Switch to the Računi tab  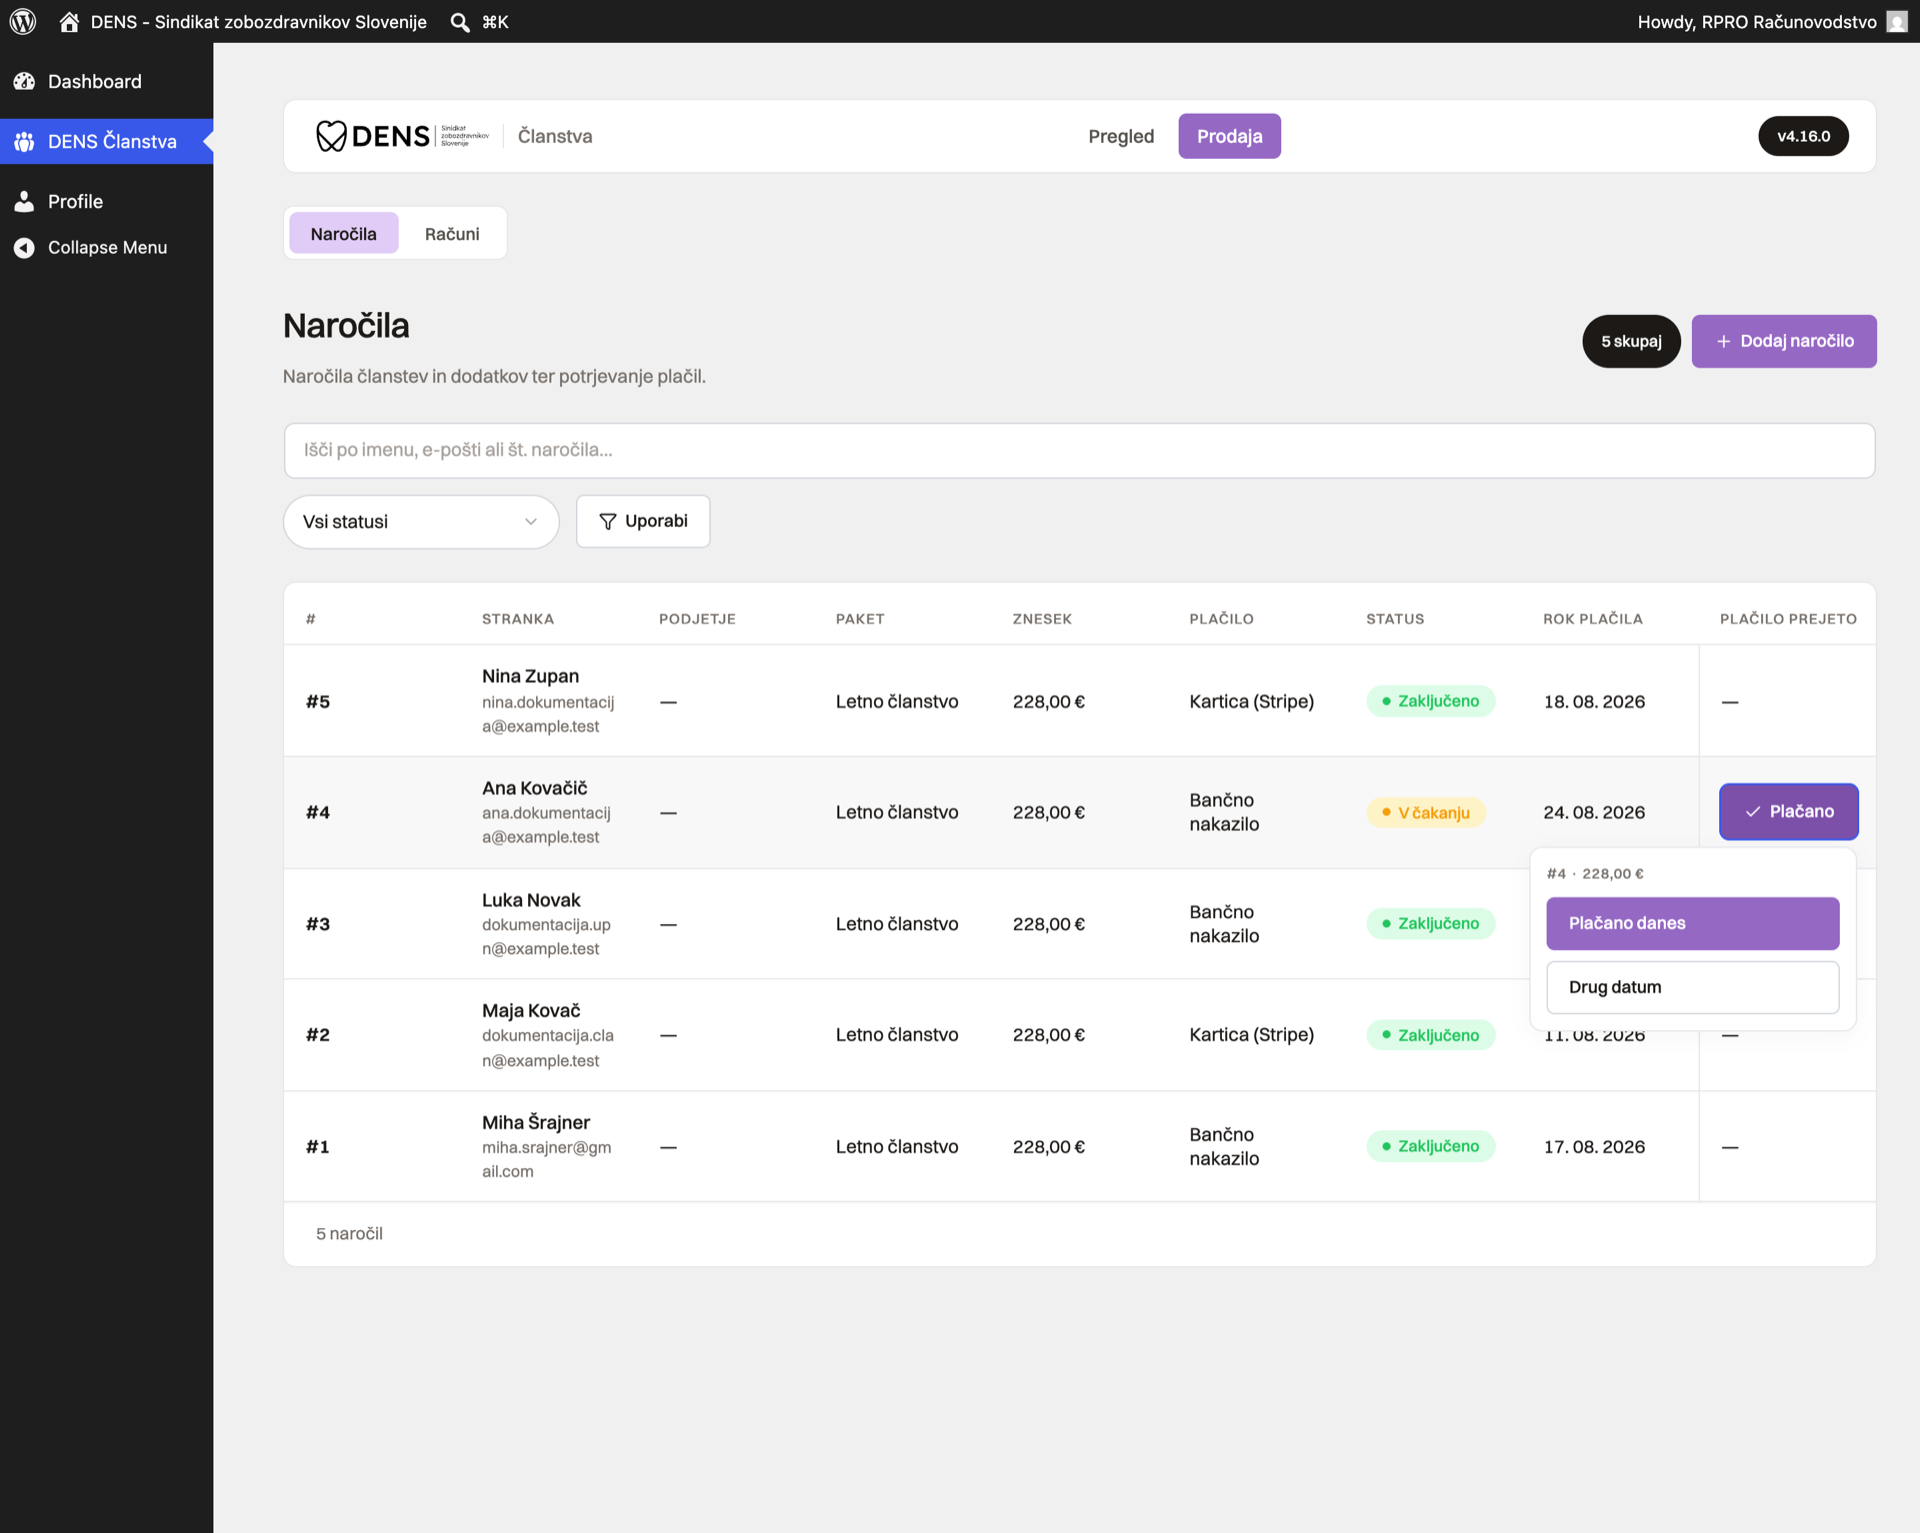(x=452, y=233)
